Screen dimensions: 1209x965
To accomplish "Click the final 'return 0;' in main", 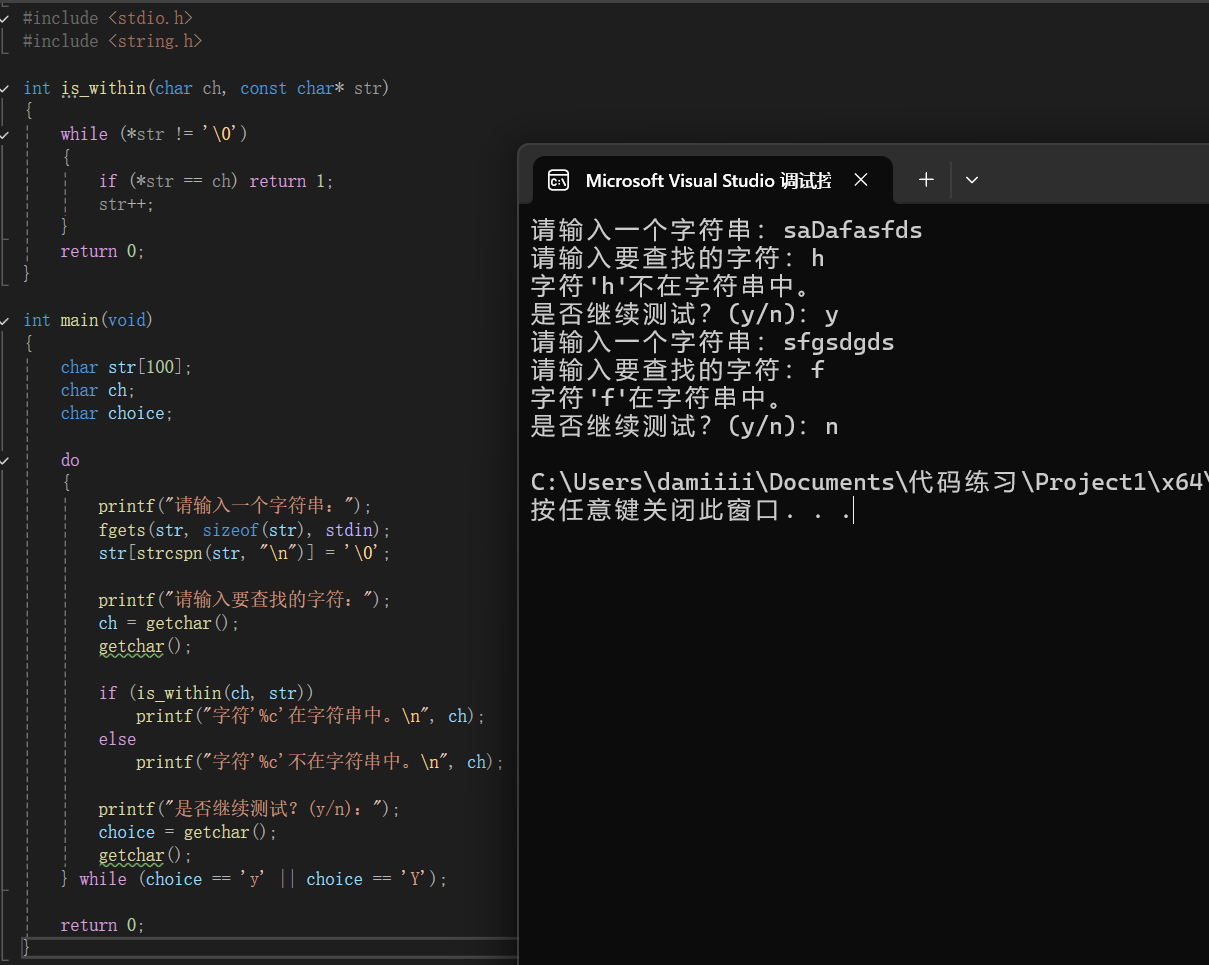I will (103, 925).
